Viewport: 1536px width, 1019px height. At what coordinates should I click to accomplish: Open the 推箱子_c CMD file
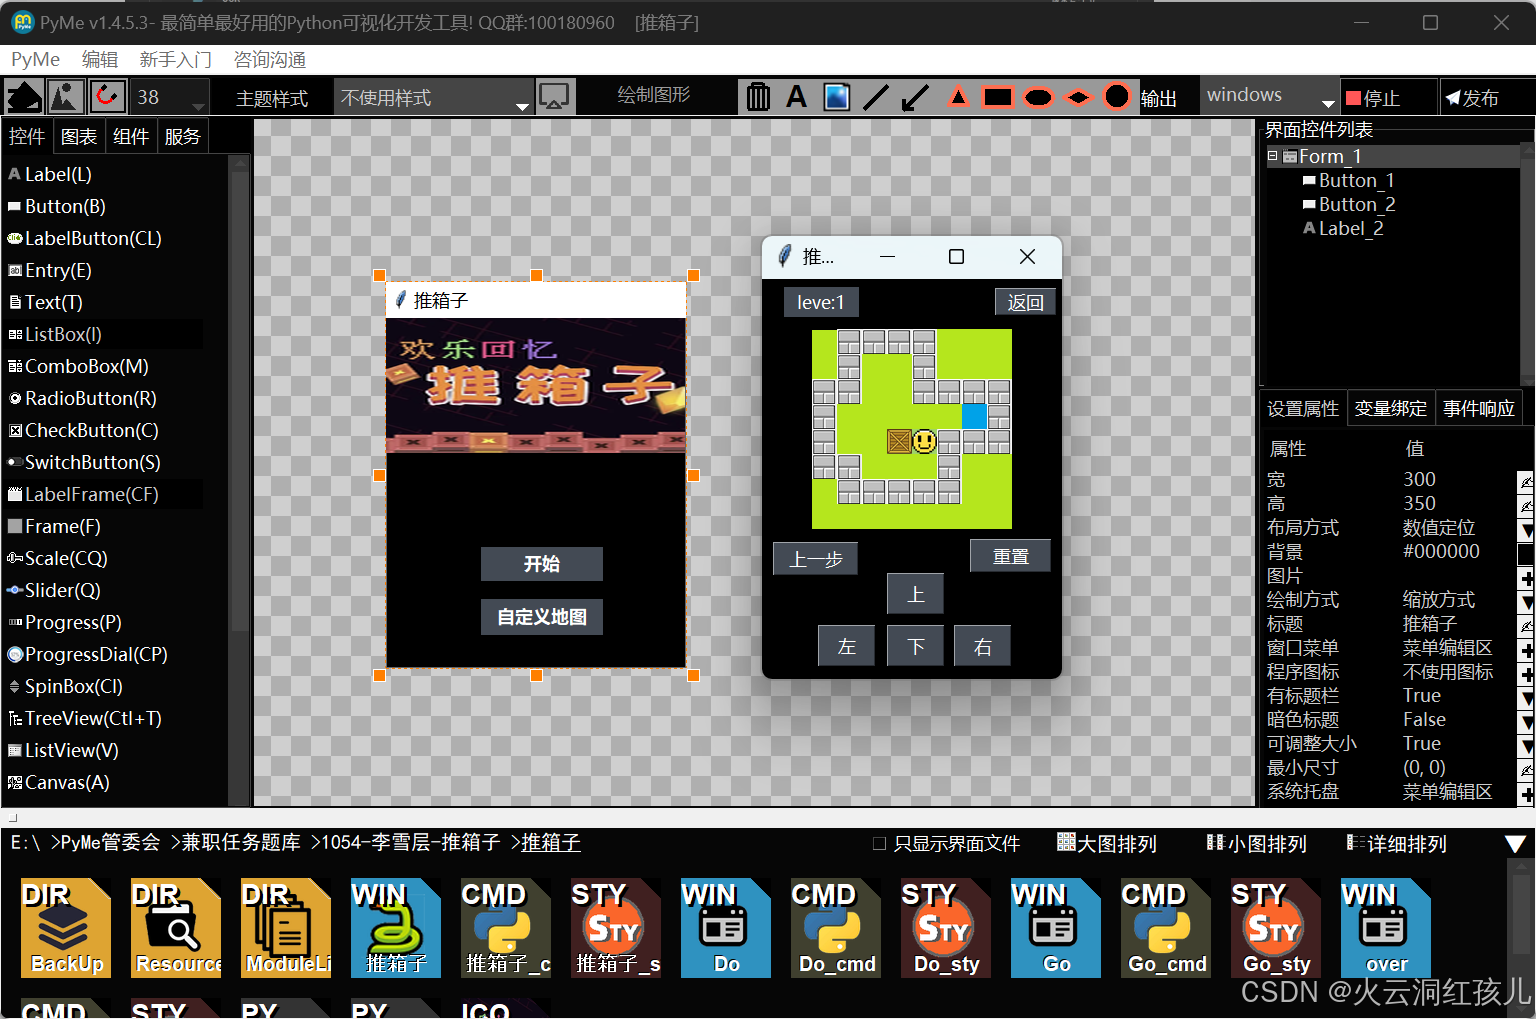[506, 928]
